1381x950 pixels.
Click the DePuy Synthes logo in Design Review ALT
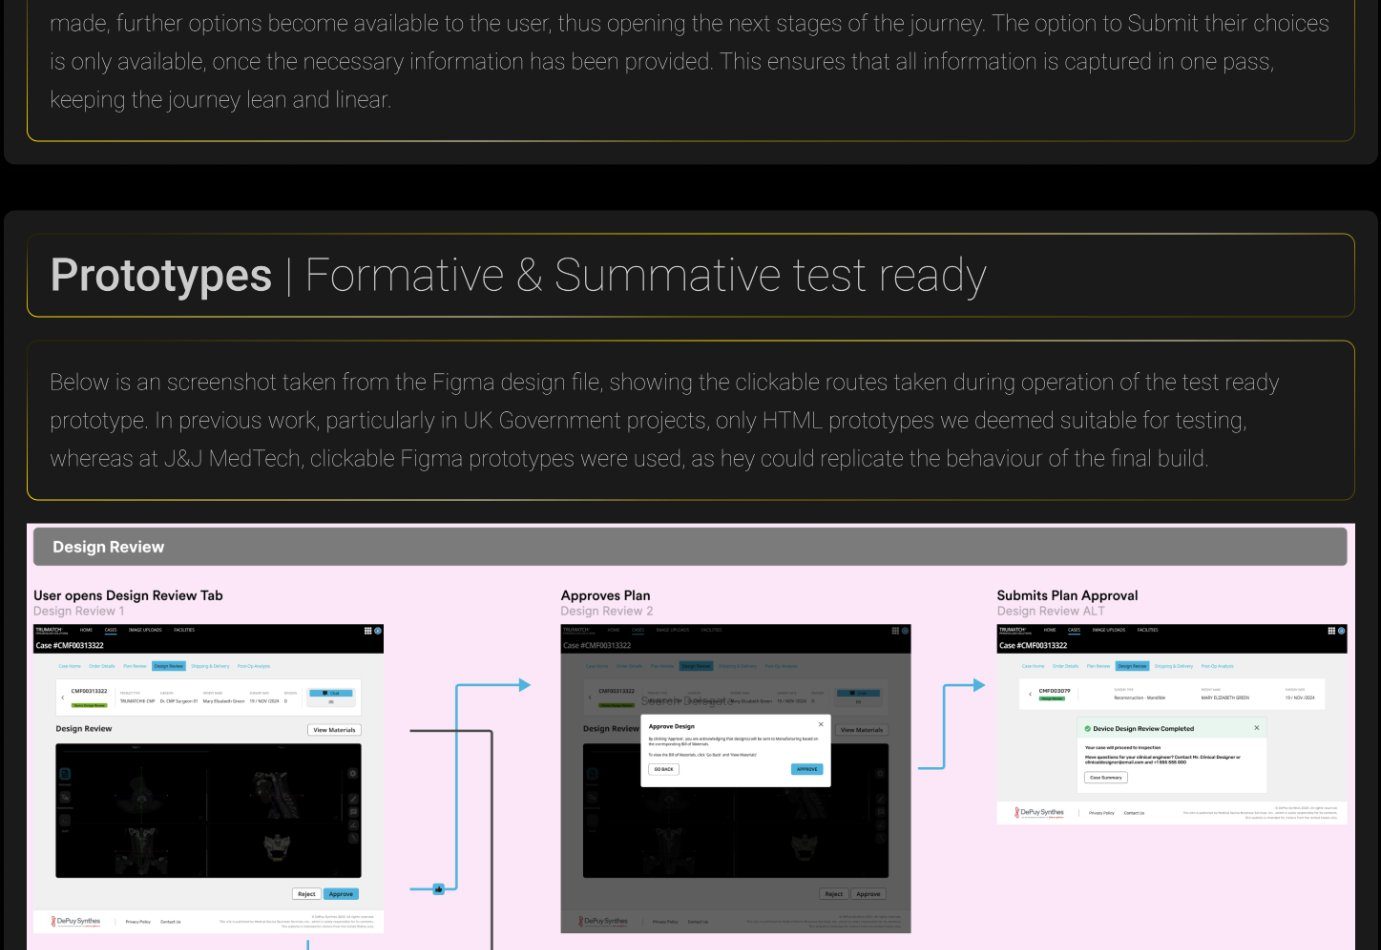tap(1039, 812)
